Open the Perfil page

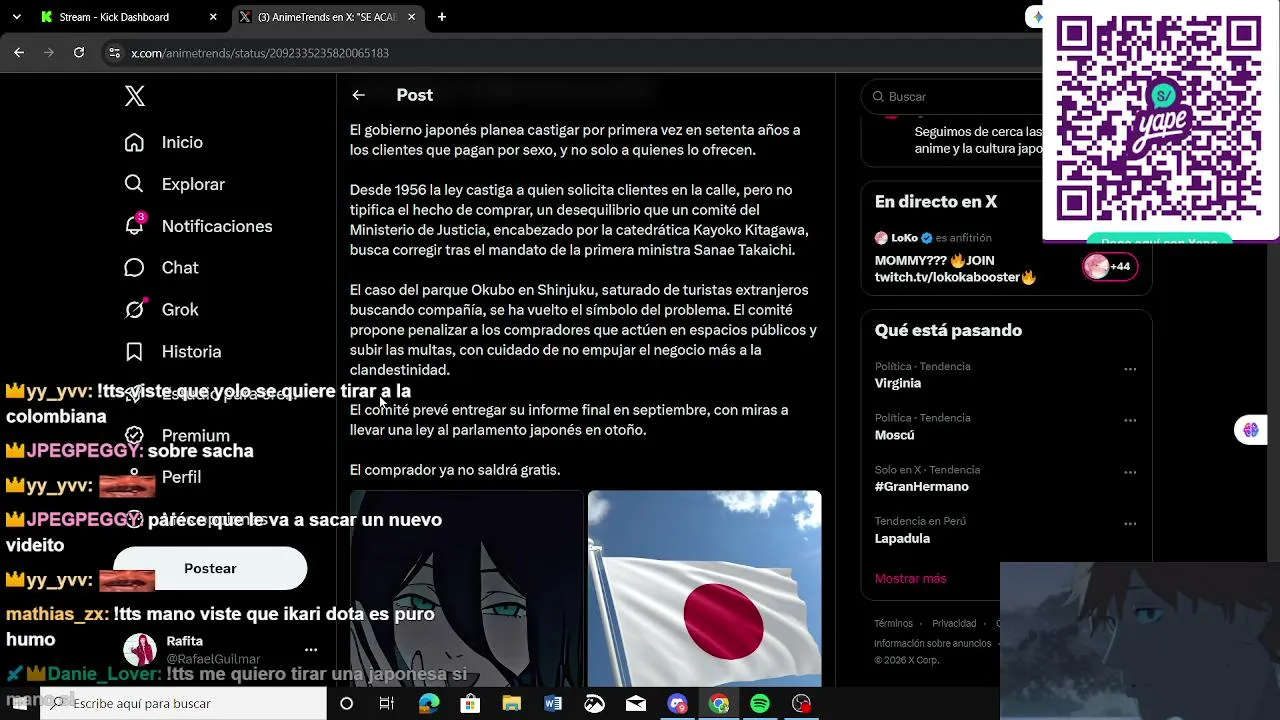point(162,477)
